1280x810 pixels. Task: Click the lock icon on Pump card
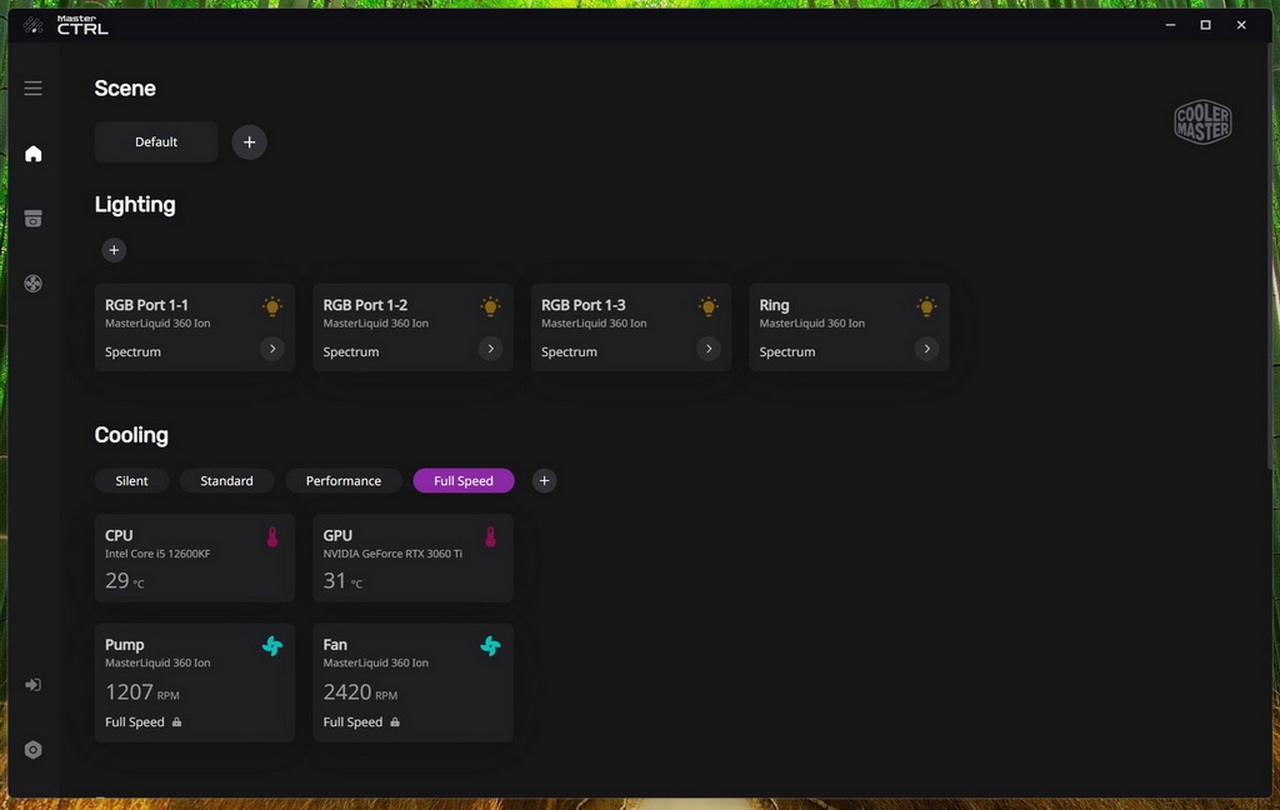point(177,722)
